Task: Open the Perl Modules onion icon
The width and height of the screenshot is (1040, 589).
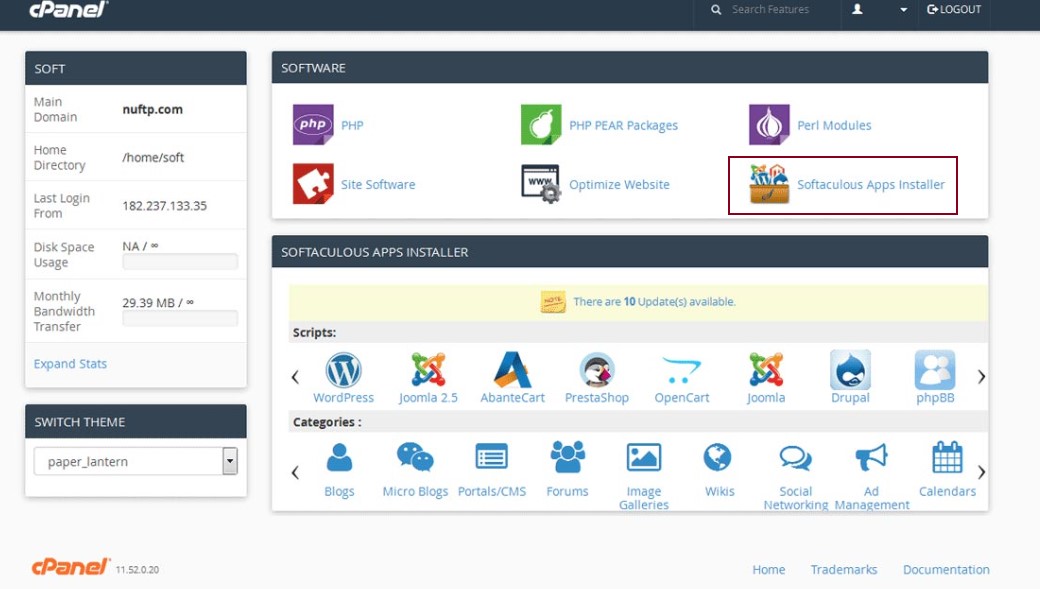Action: coord(769,125)
